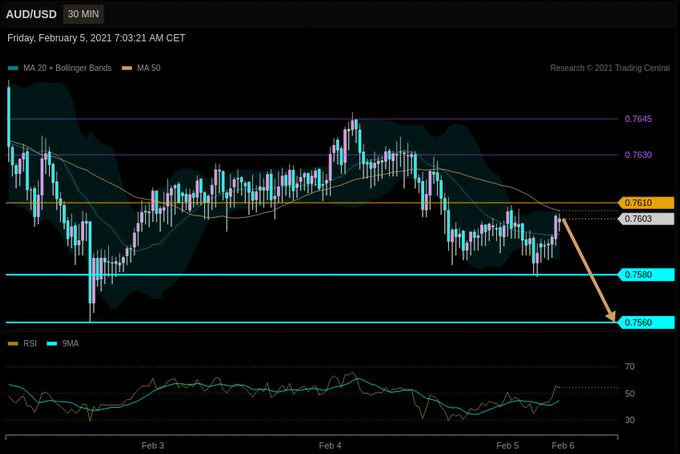The height and width of the screenshot is (454, 680).
Task: Click the orange 0.7610 pivot price tag
Action: pyautogui.click(x=646, y=203)
